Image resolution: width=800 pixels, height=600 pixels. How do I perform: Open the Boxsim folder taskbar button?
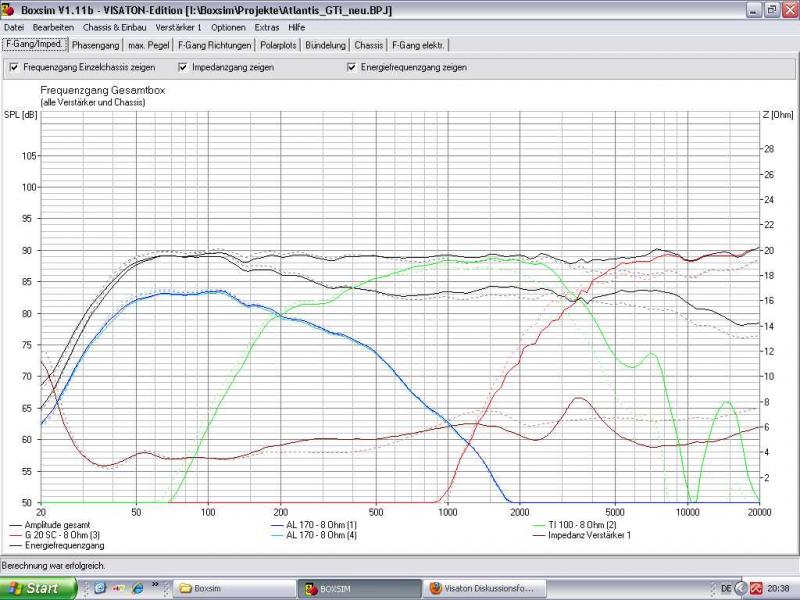236,588
